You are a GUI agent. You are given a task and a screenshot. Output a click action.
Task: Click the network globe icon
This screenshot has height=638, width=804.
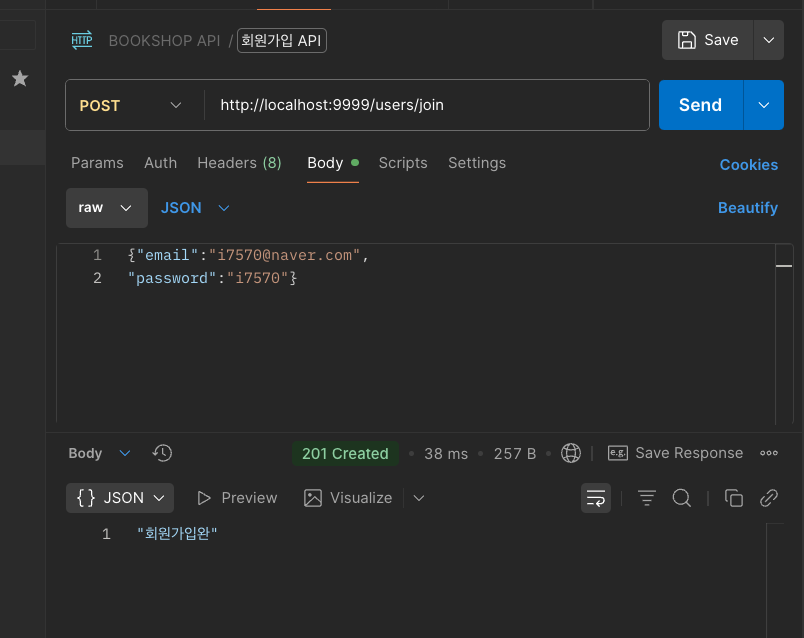point(571,453)
